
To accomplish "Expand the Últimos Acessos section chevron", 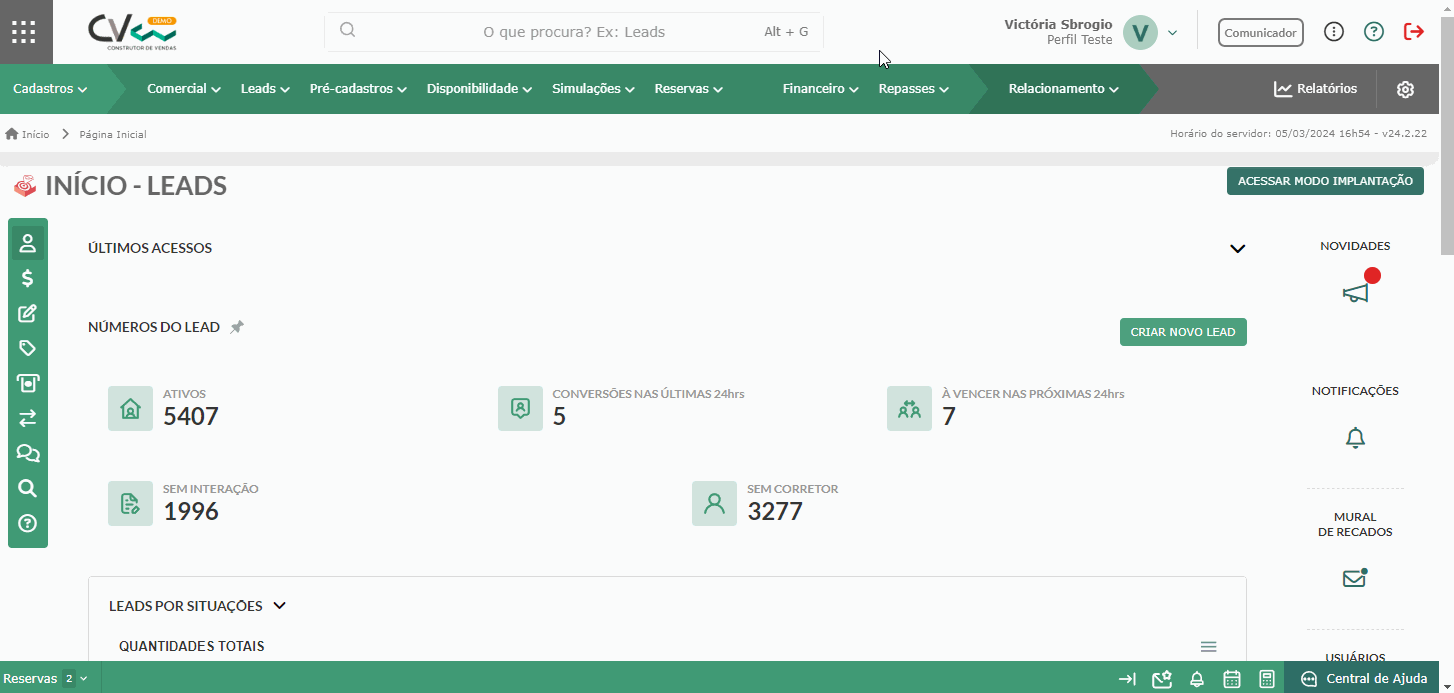I will pyautogui.click(x=1238, y=249).
